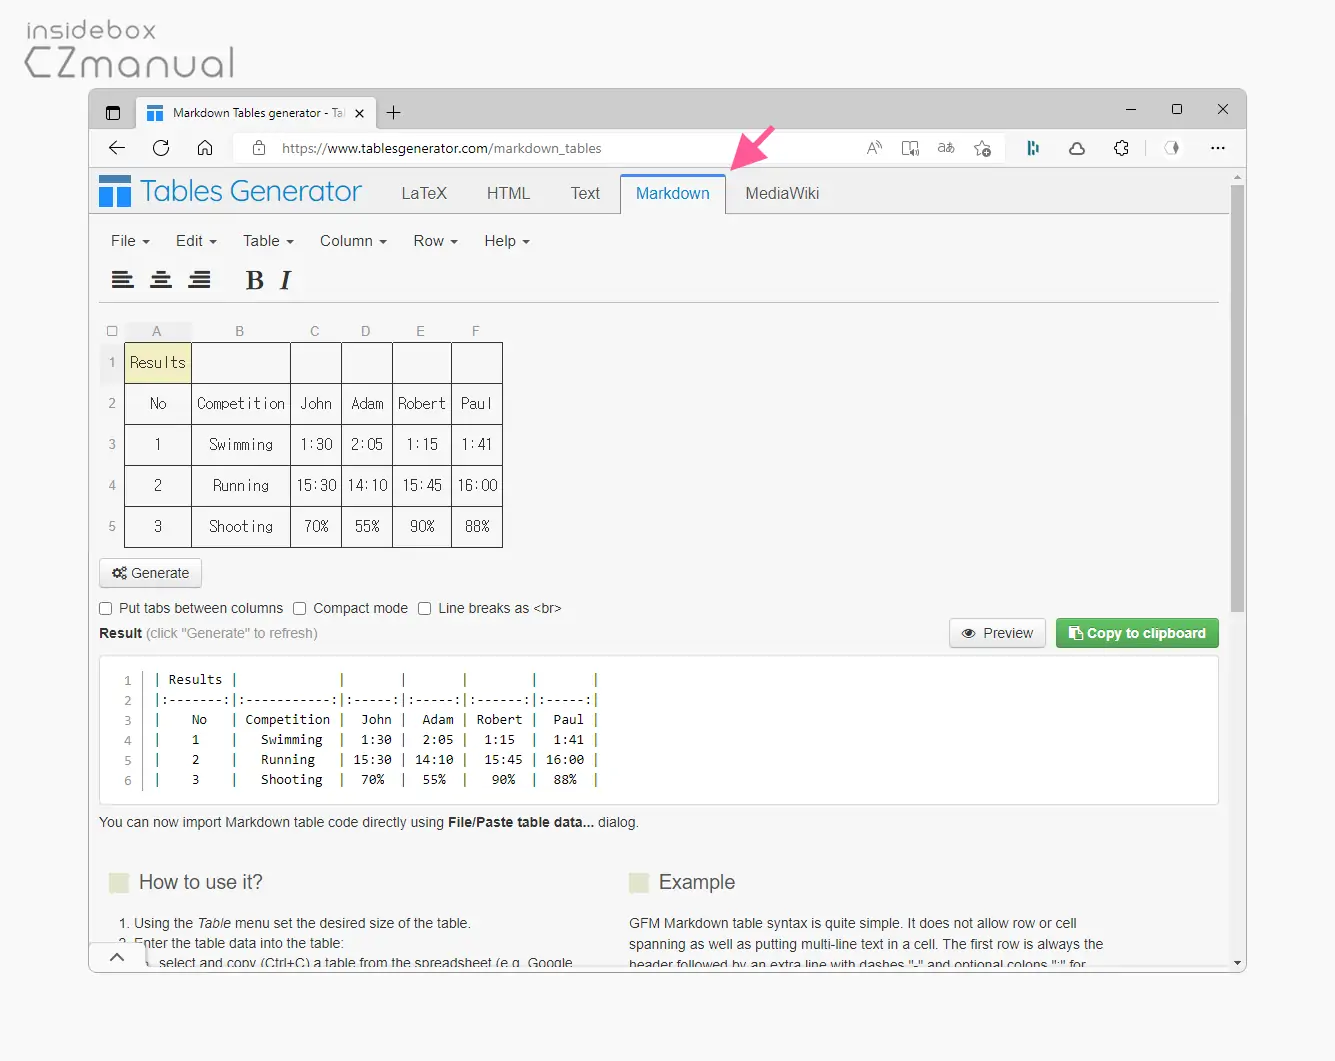Copy result to clipboard

pos(1137,633)
